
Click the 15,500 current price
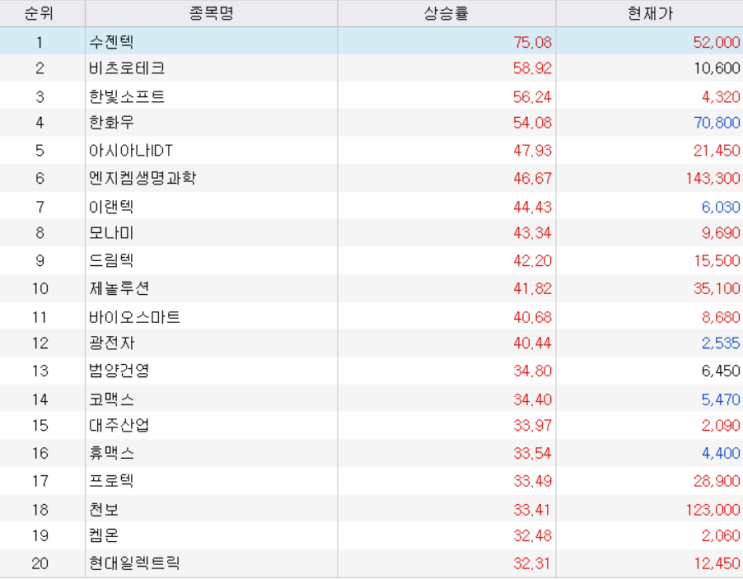[x=717, y=260]
